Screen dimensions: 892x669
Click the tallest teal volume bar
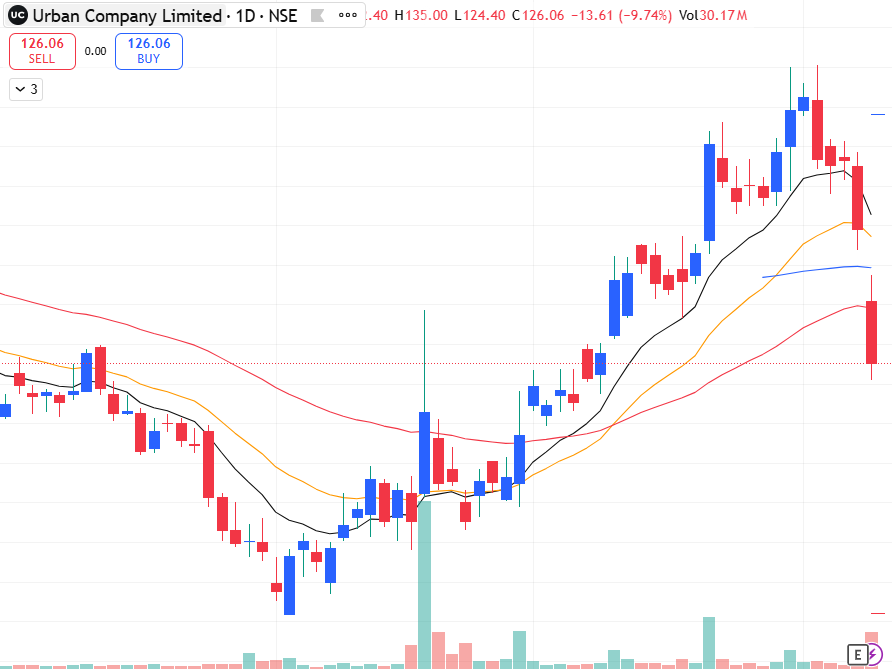pos(424,585)
